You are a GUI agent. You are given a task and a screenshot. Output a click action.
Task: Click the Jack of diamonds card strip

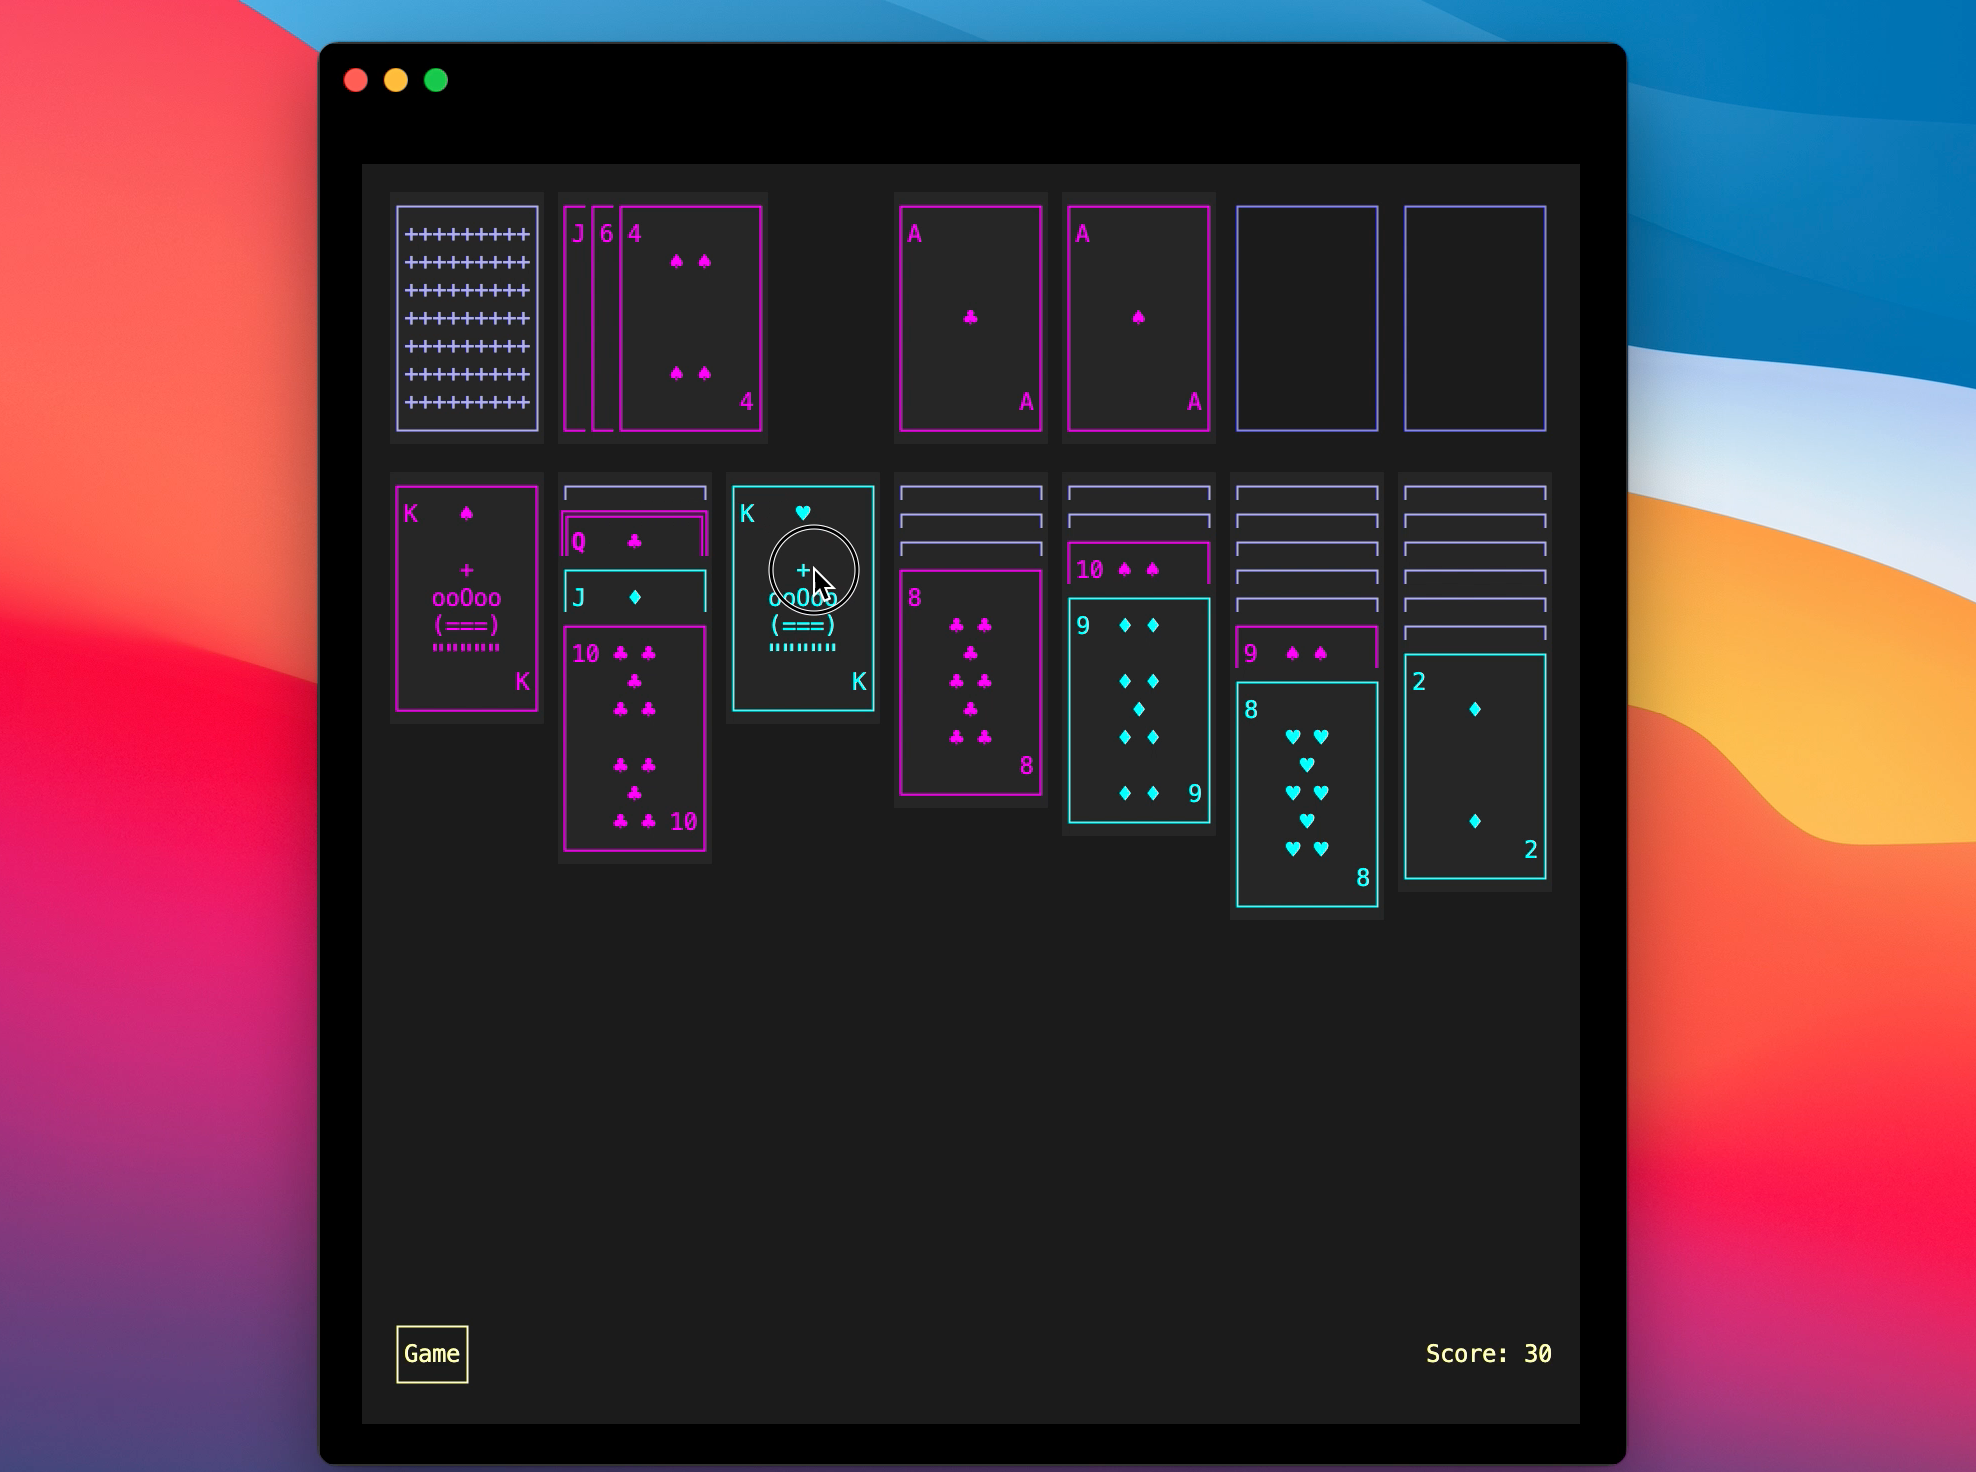pos(635,597)
